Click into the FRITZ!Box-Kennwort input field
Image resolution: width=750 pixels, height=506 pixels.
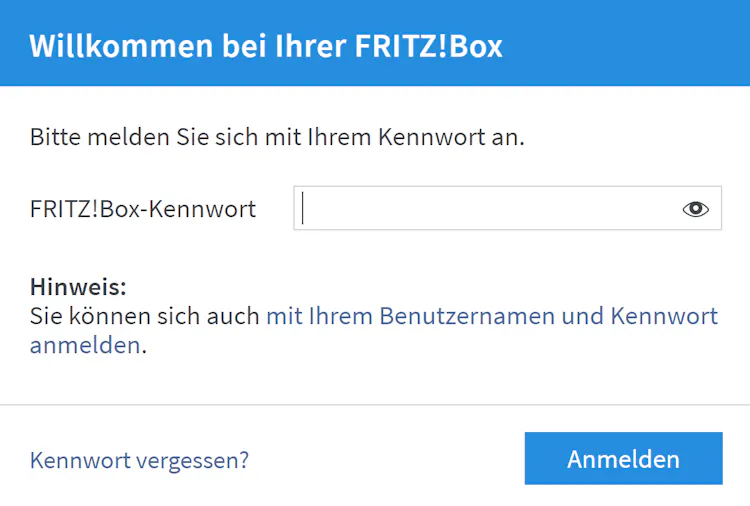coord(490,209)
